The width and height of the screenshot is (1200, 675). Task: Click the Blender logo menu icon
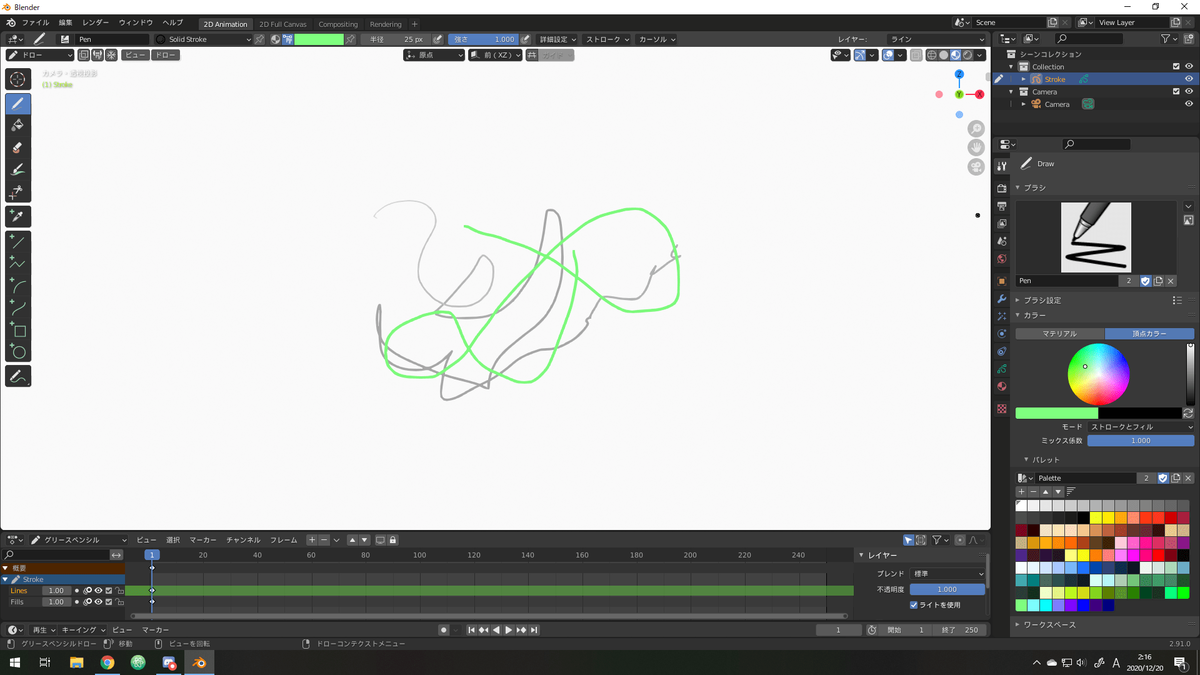(10, 23)
